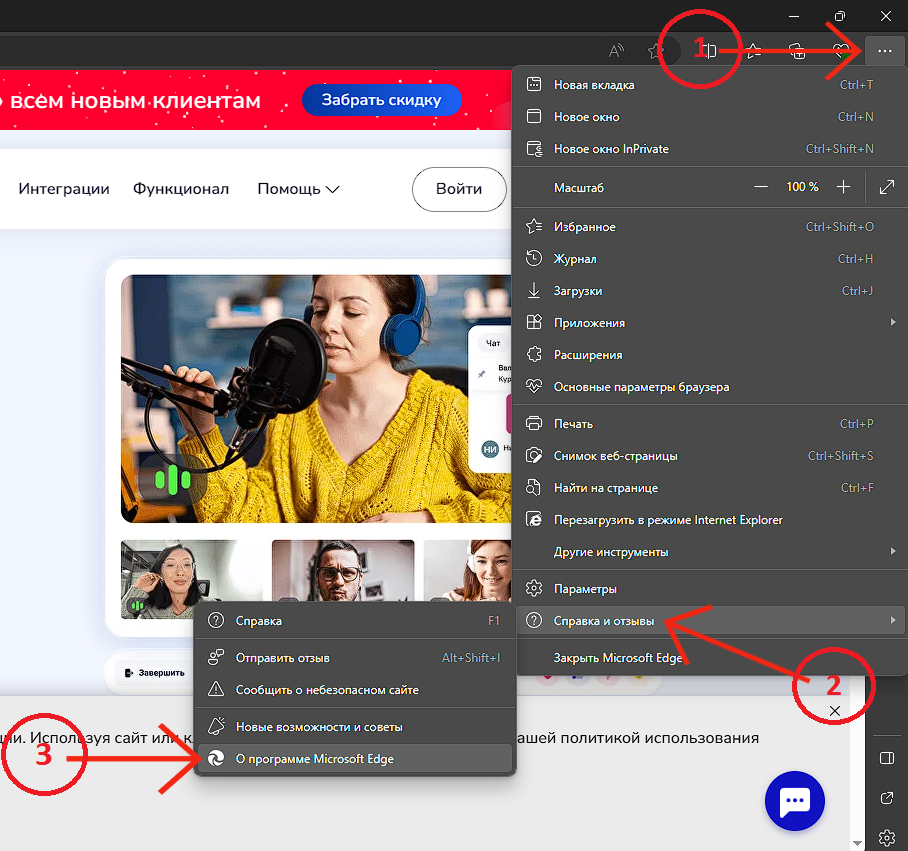Toggle the sidebar panel layout icon

click(886, 758)
